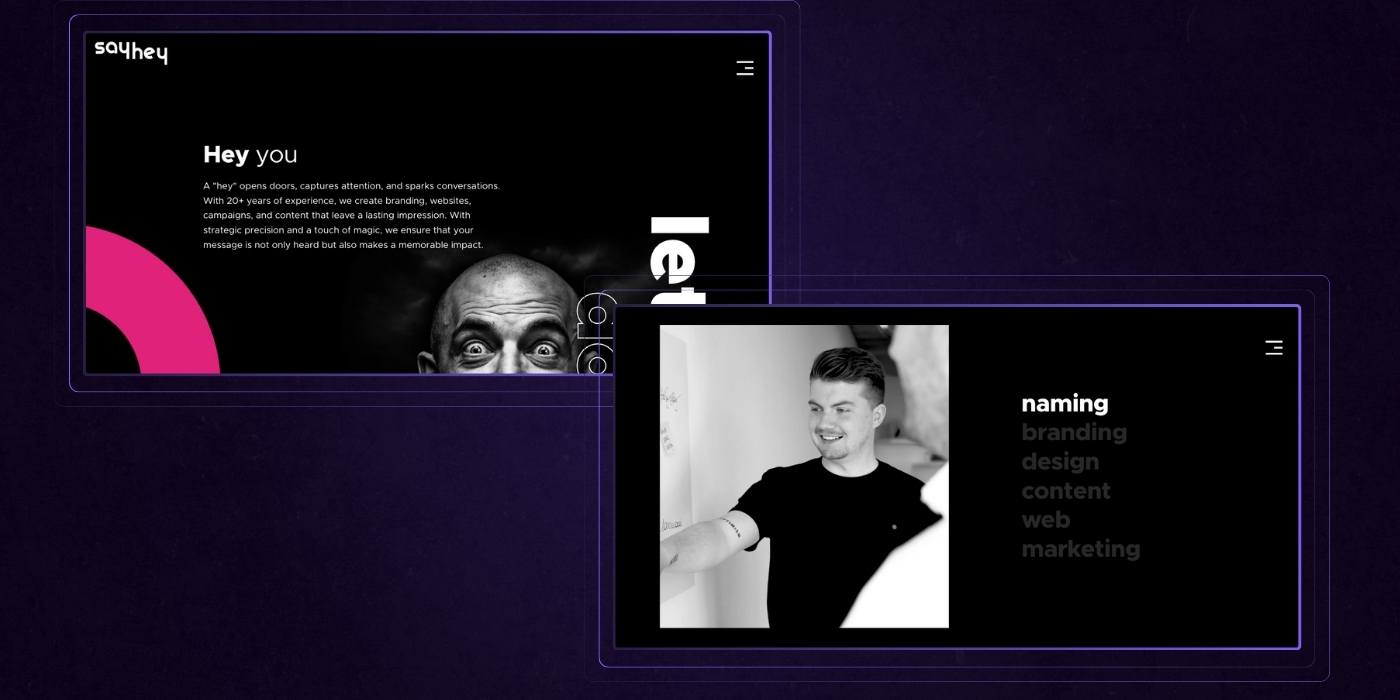Click the sayhey logo
Viewport: 1400px width, 700px height.
(x=131, y=51)
